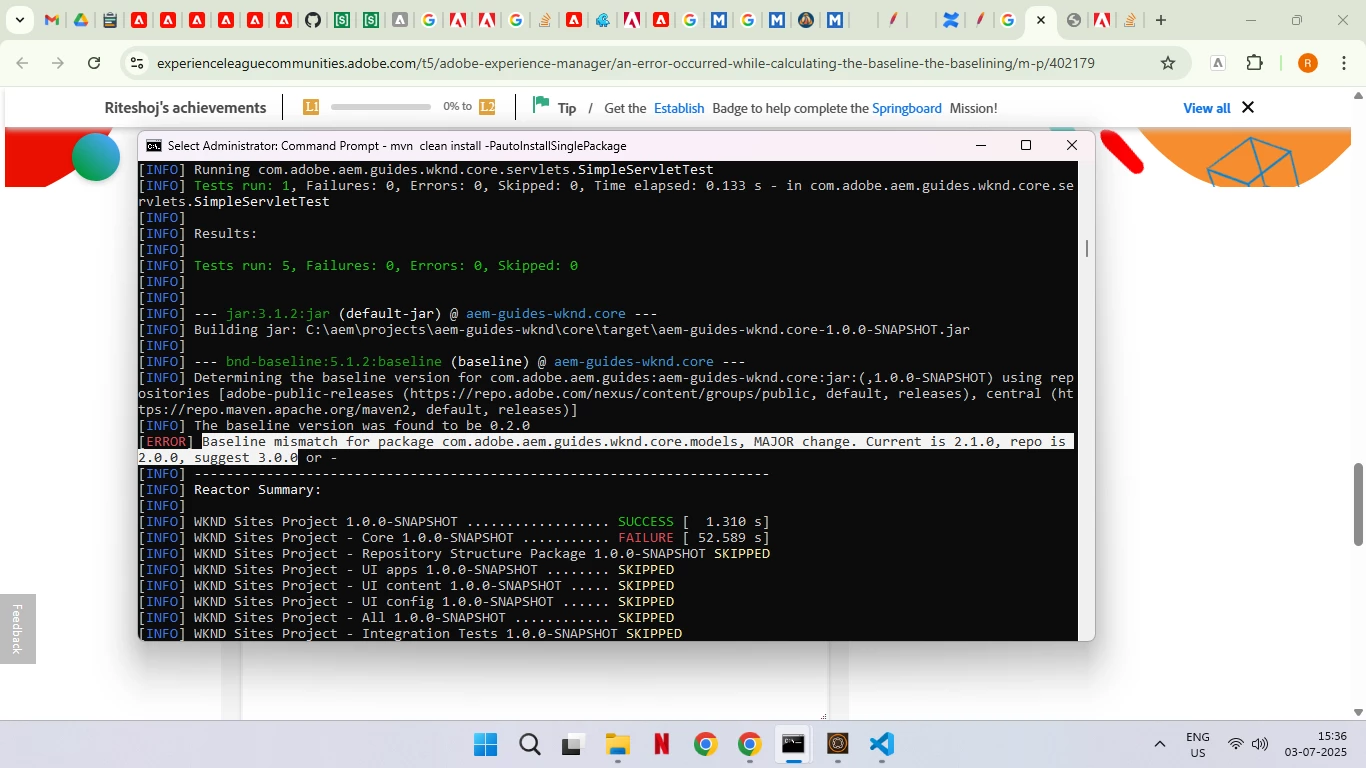Open the Establish badge link
This screenshot has height=768, width=1366.
679,108
